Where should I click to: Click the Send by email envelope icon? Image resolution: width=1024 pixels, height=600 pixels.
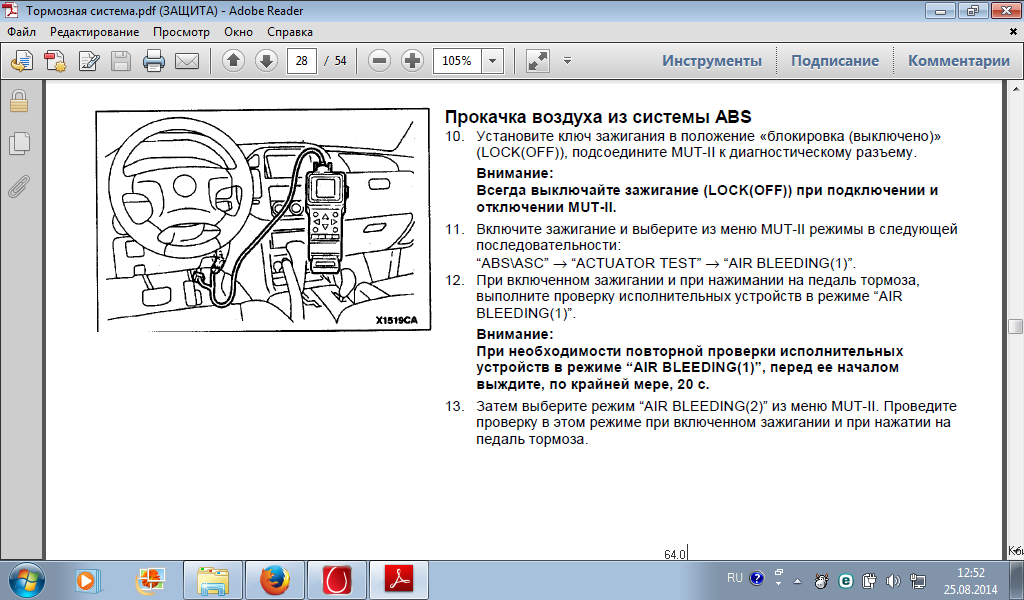point(187,61)
